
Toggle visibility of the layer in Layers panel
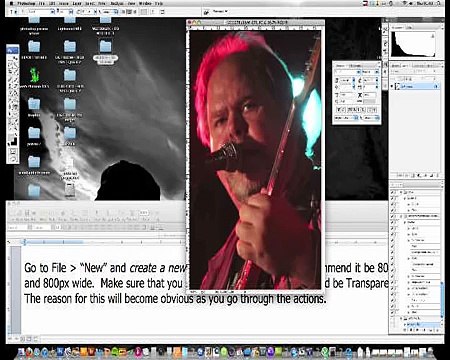pyautogui.click(x=392, y=87)
